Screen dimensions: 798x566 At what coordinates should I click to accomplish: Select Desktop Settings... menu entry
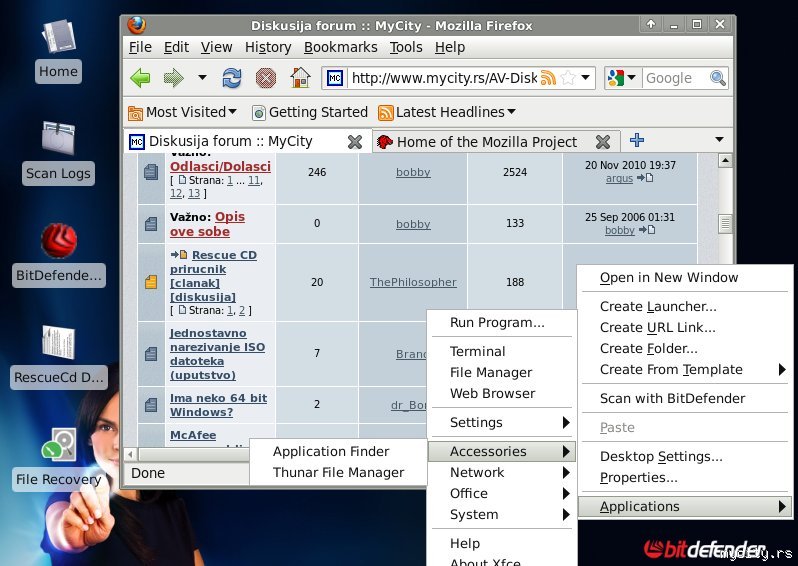[x=686, y=457]
